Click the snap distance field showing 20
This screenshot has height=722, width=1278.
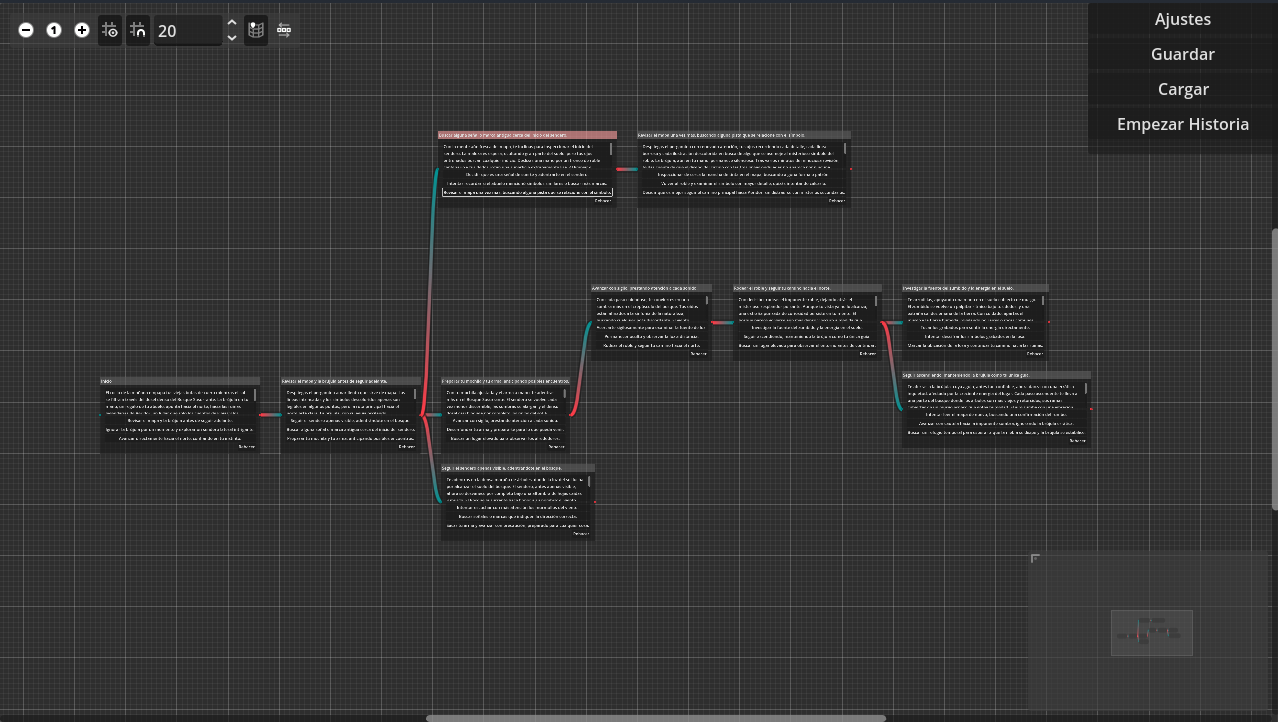[187, 31]
